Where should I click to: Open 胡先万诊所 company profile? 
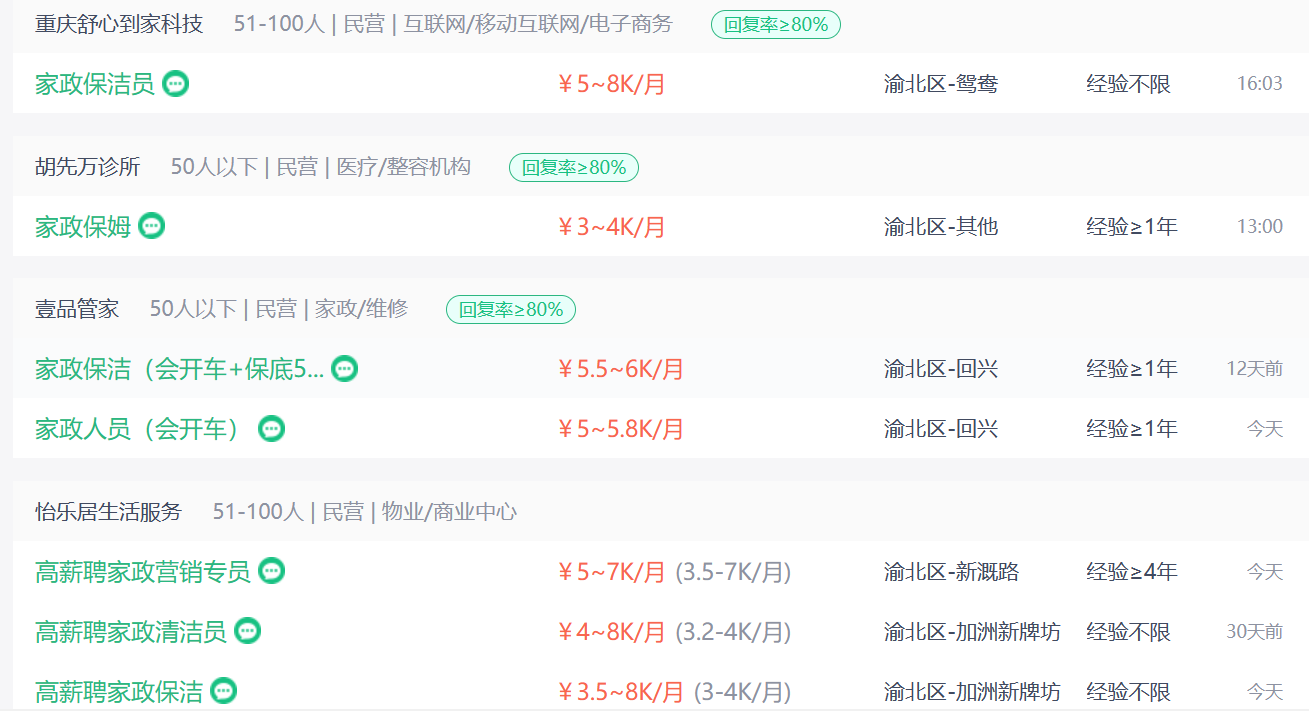click(x=88, y=167)
